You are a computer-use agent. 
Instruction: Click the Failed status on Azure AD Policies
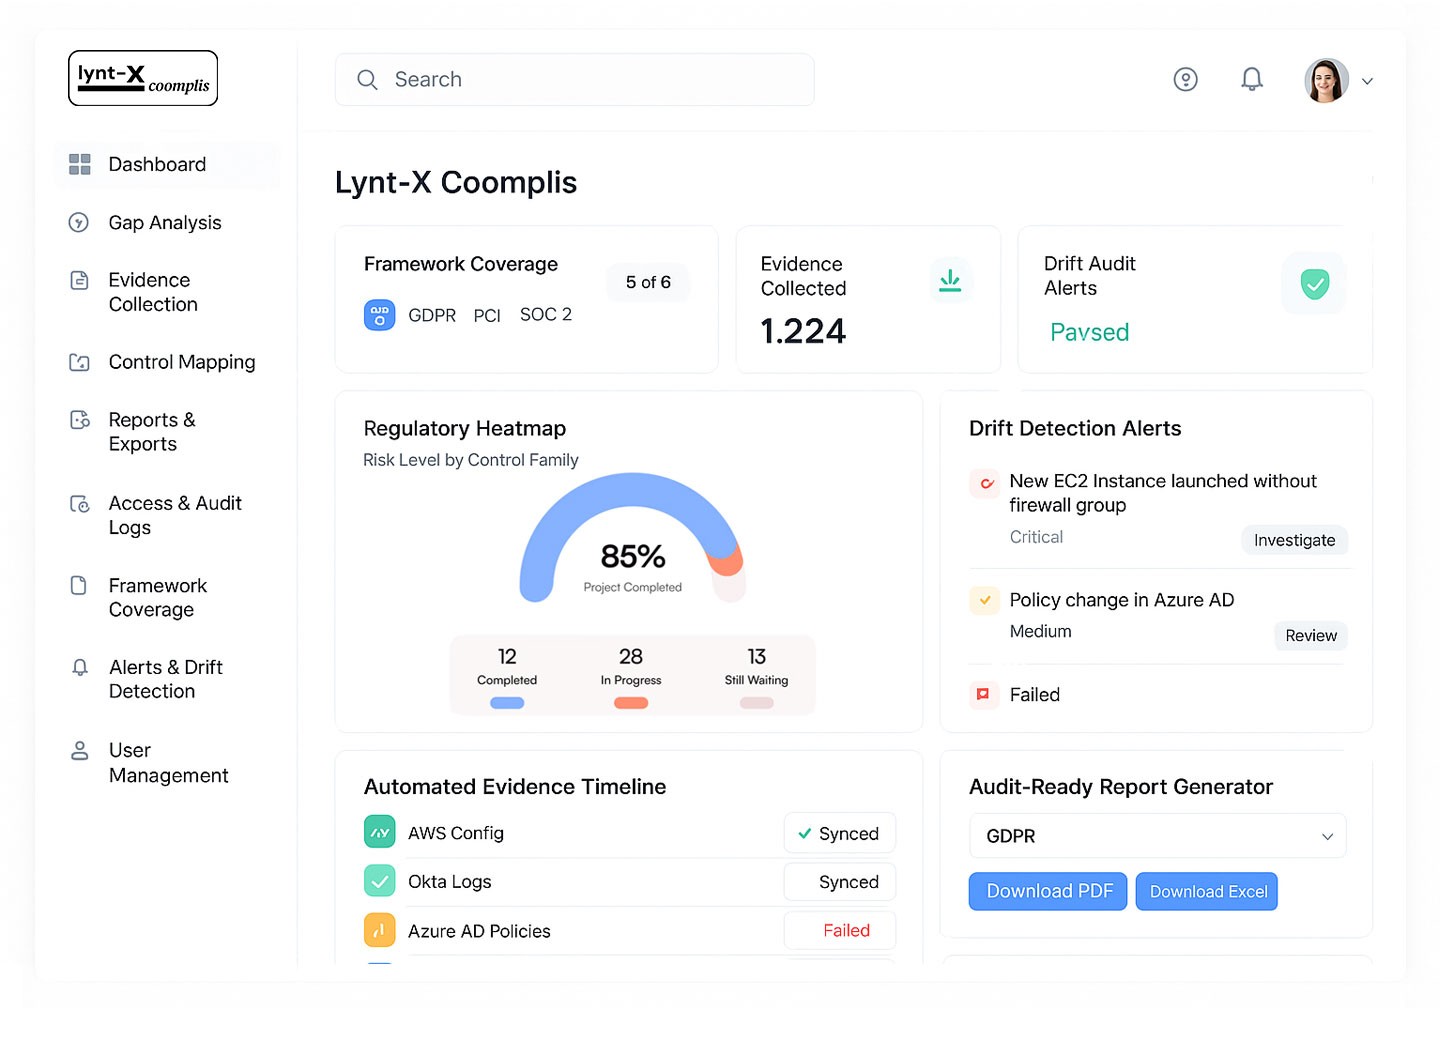pyautogui.click(x=839, y=930)
